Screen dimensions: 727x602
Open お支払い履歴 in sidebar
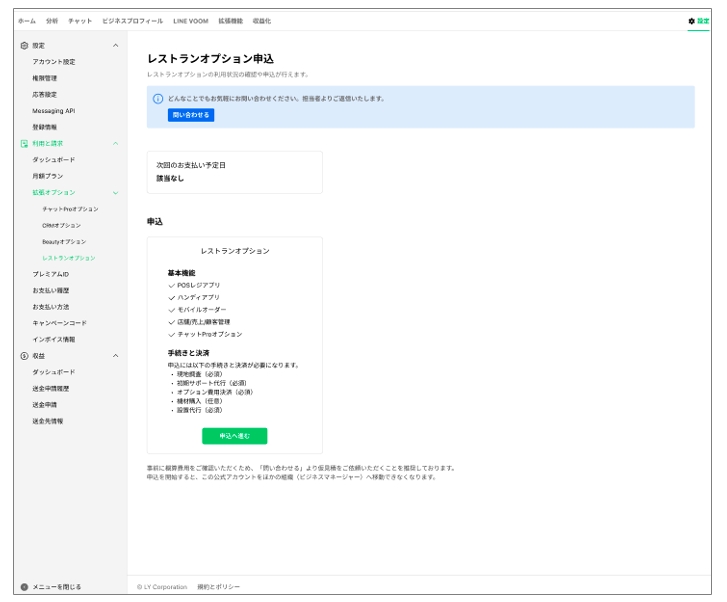(x=51, y=290)
